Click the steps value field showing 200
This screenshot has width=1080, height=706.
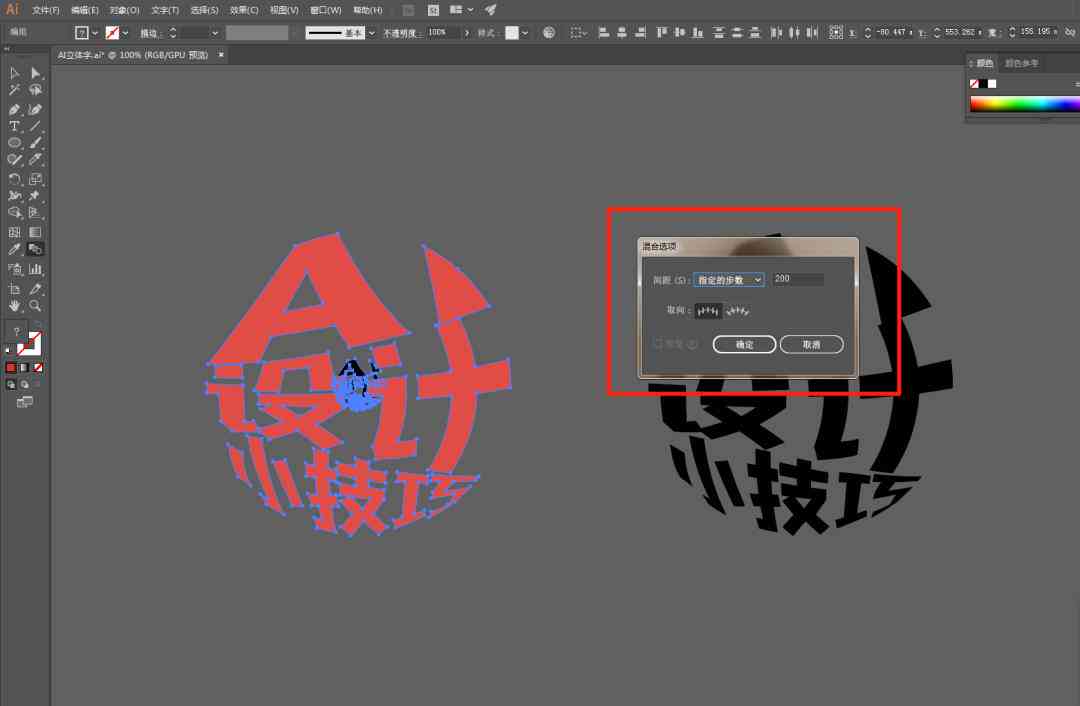tap(797, 279)
